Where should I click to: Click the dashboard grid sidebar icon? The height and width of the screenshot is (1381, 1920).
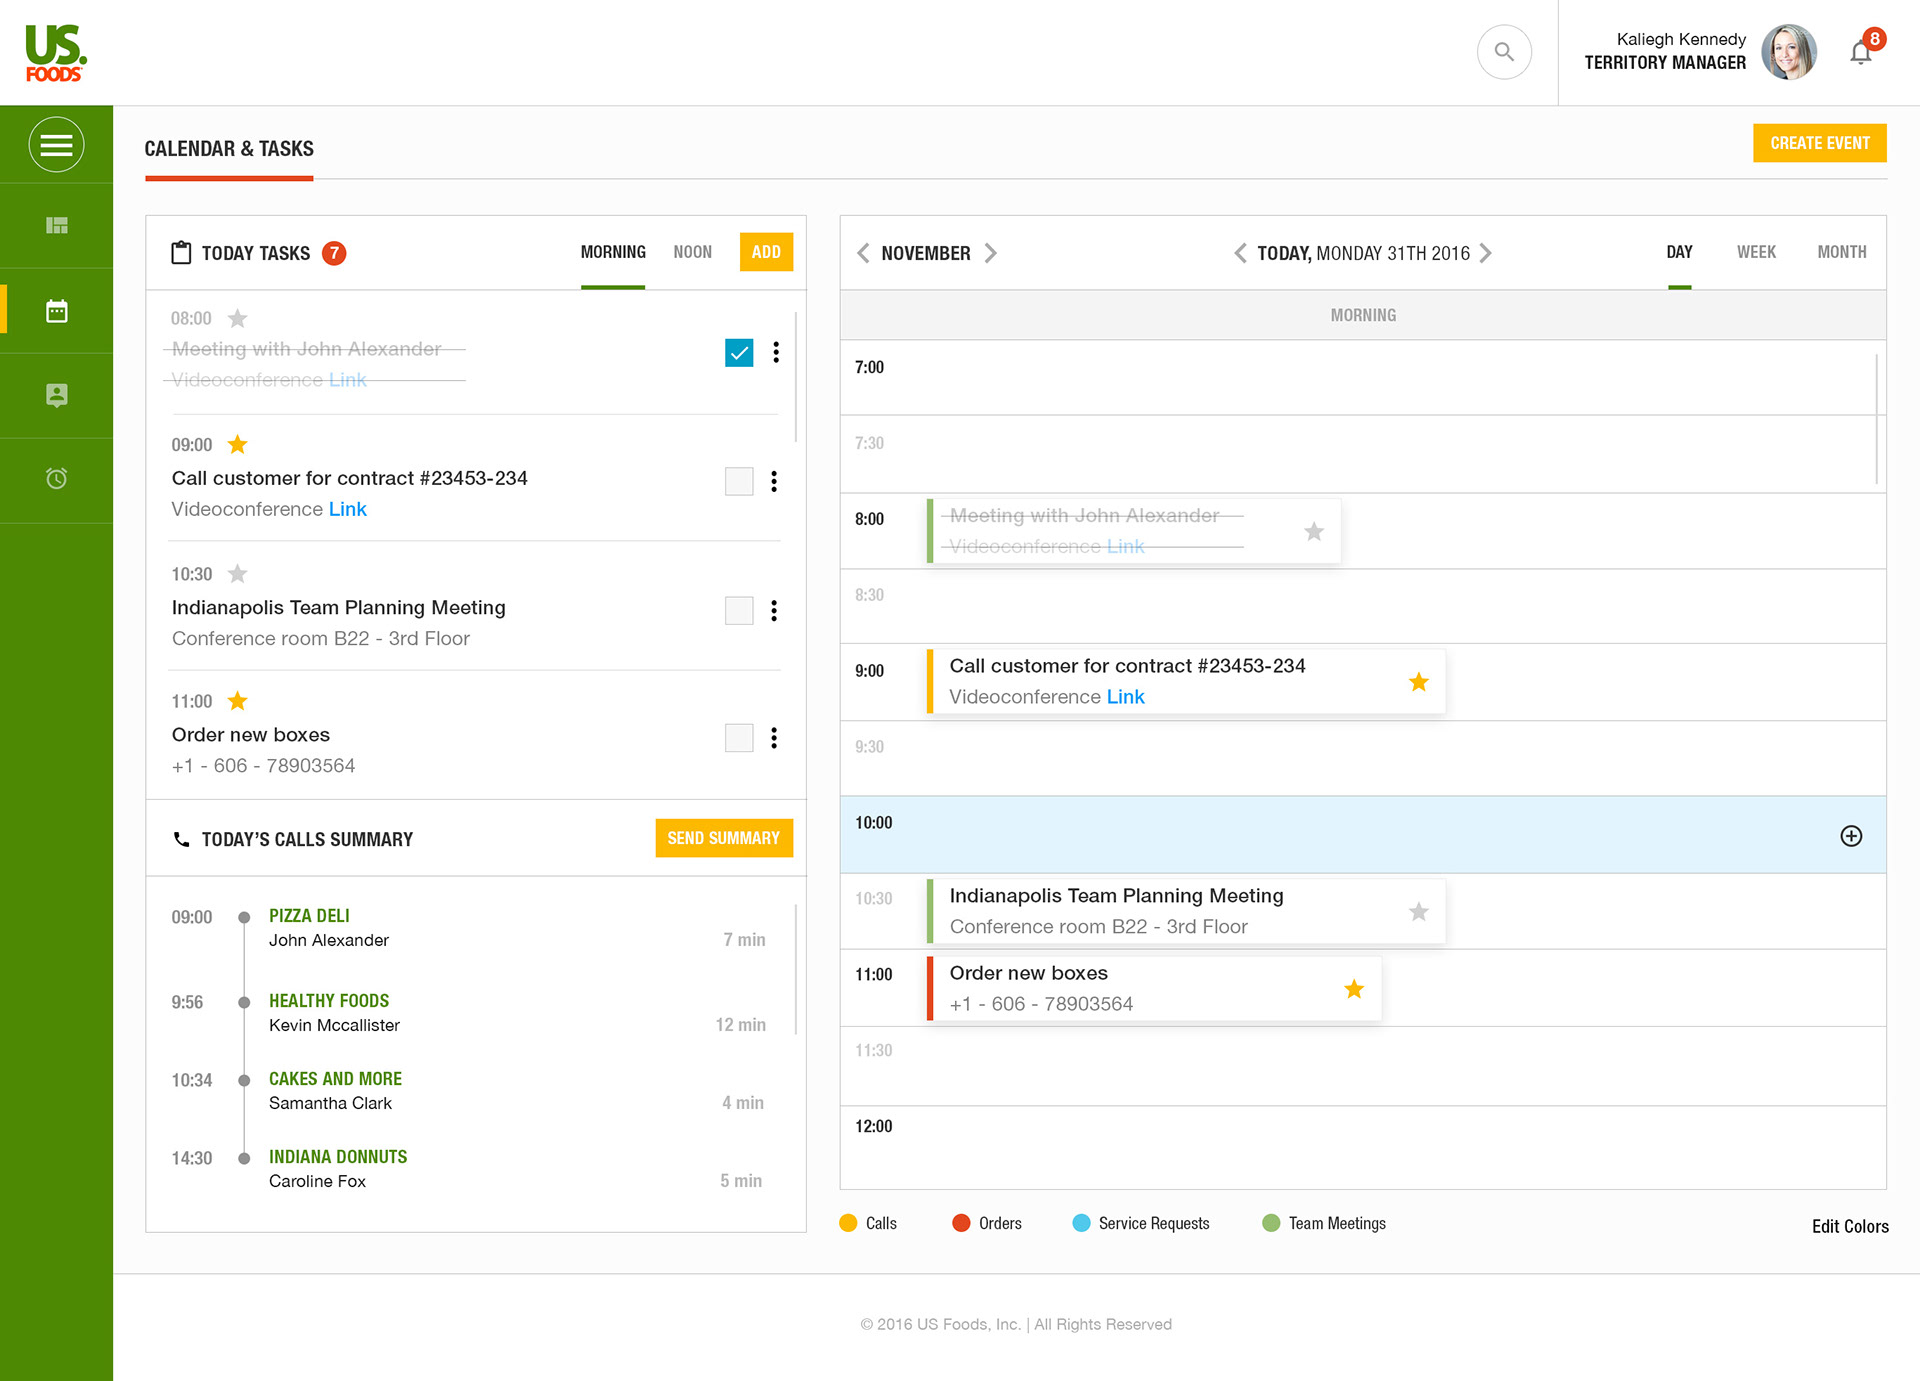[56, 225]
